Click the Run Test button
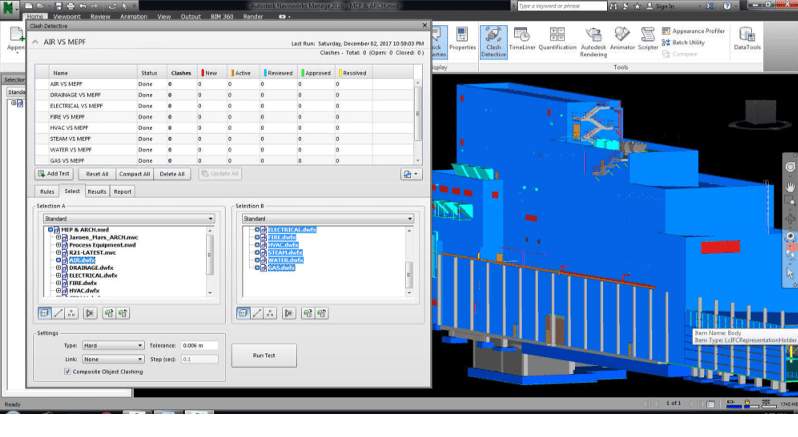Screen dimensions: 798x437 [263, 355]
